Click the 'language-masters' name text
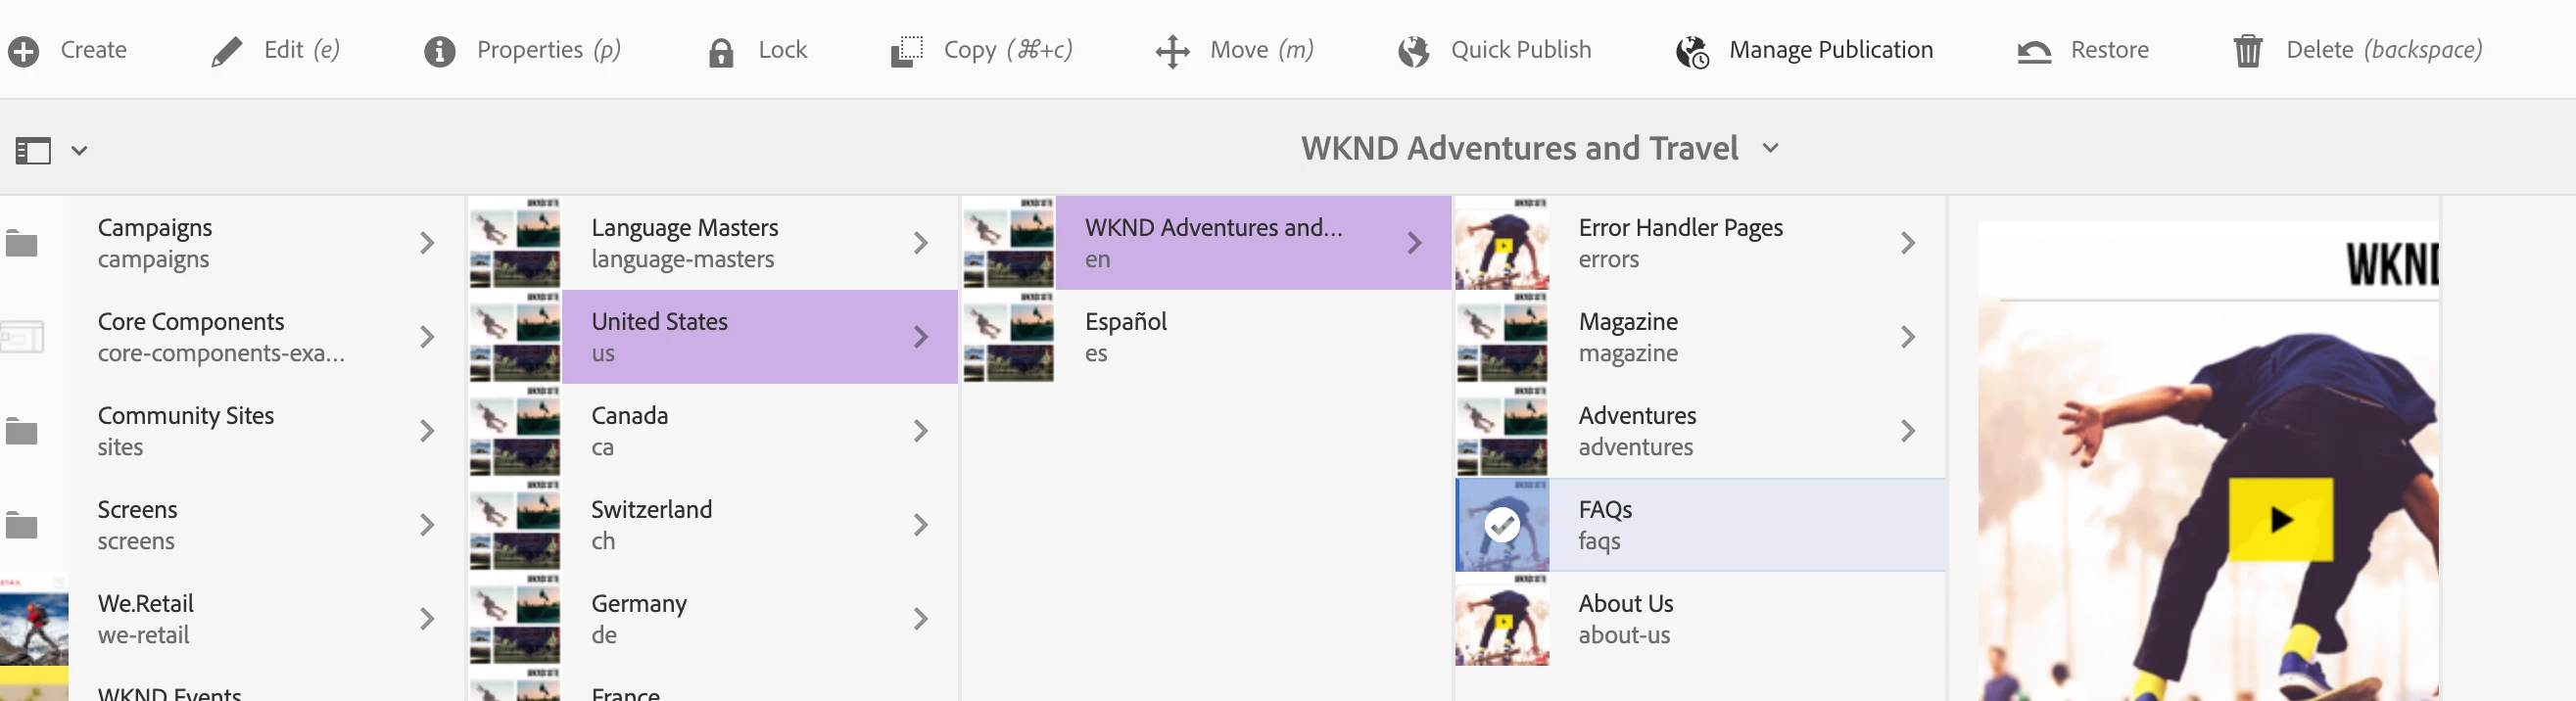 point(683,259)
